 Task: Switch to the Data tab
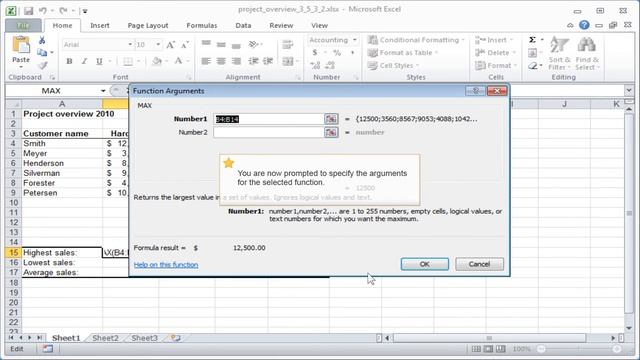(x=243, y=25)
